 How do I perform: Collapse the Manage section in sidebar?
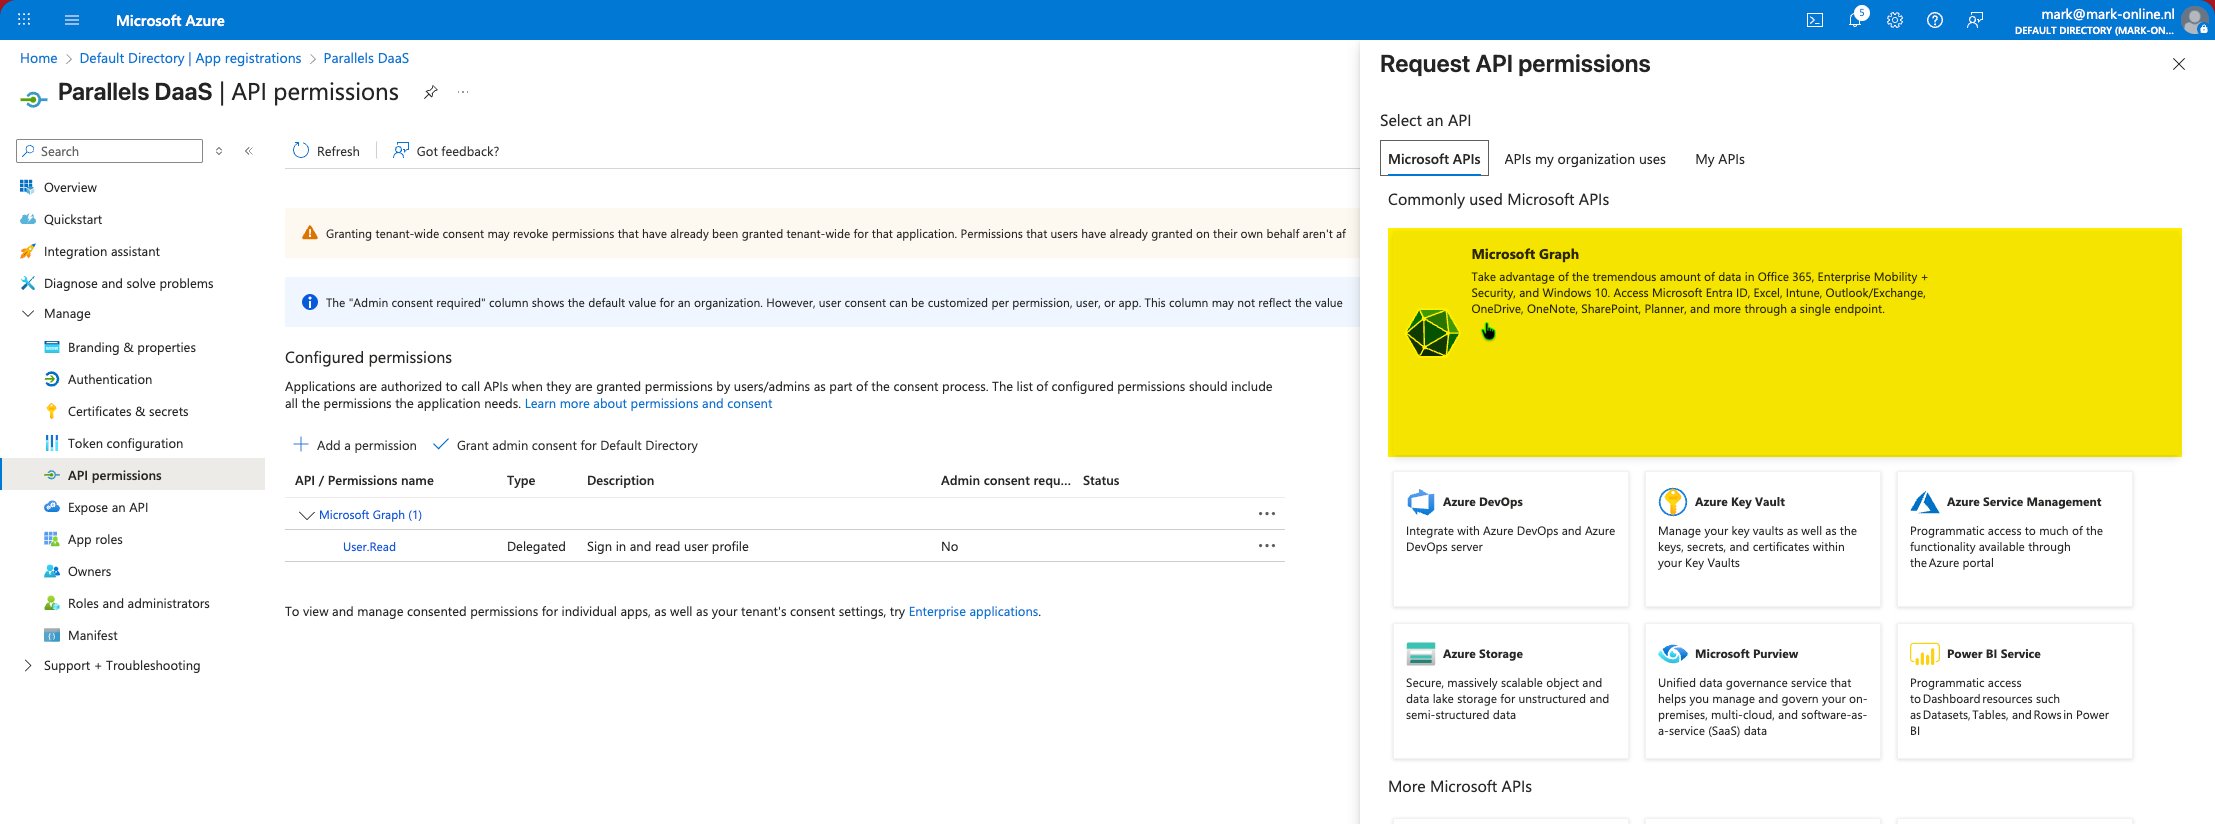pos(28,314)
